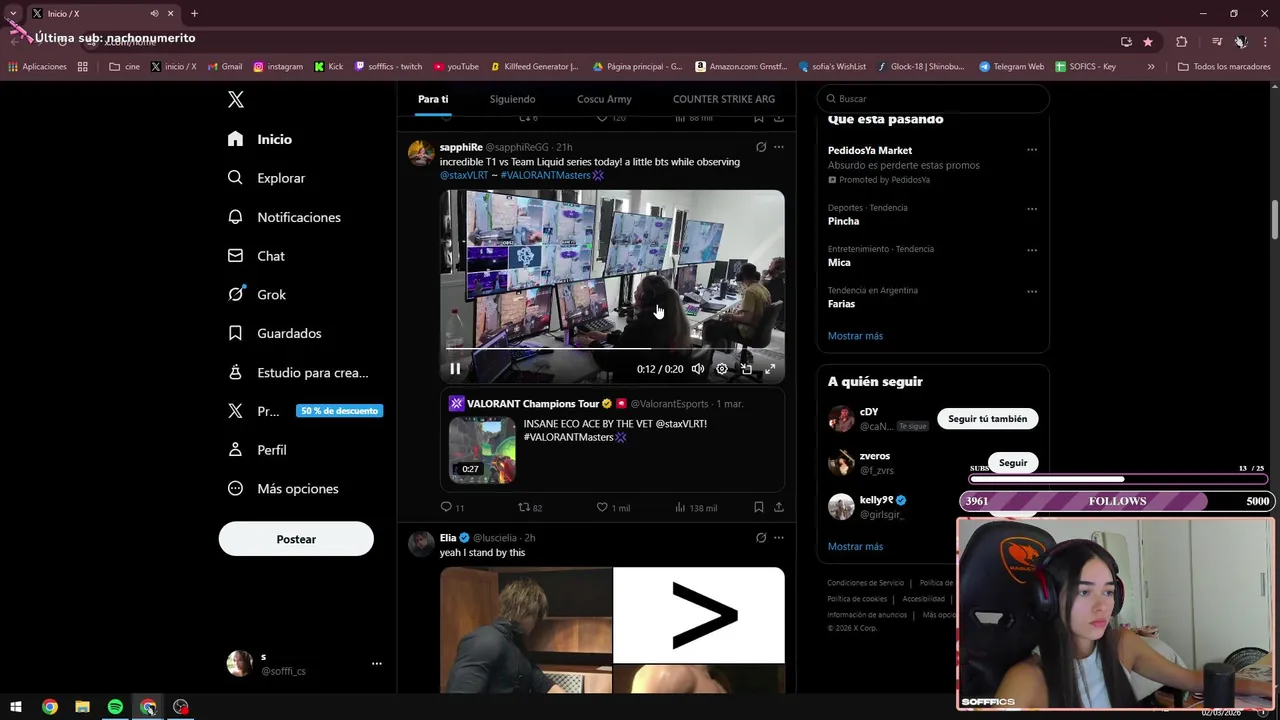The height and width of the screenshot is (720, 1280).
Task: Click the @staxVLRT mention in sapphiRe's post
Action: point(464,175)
